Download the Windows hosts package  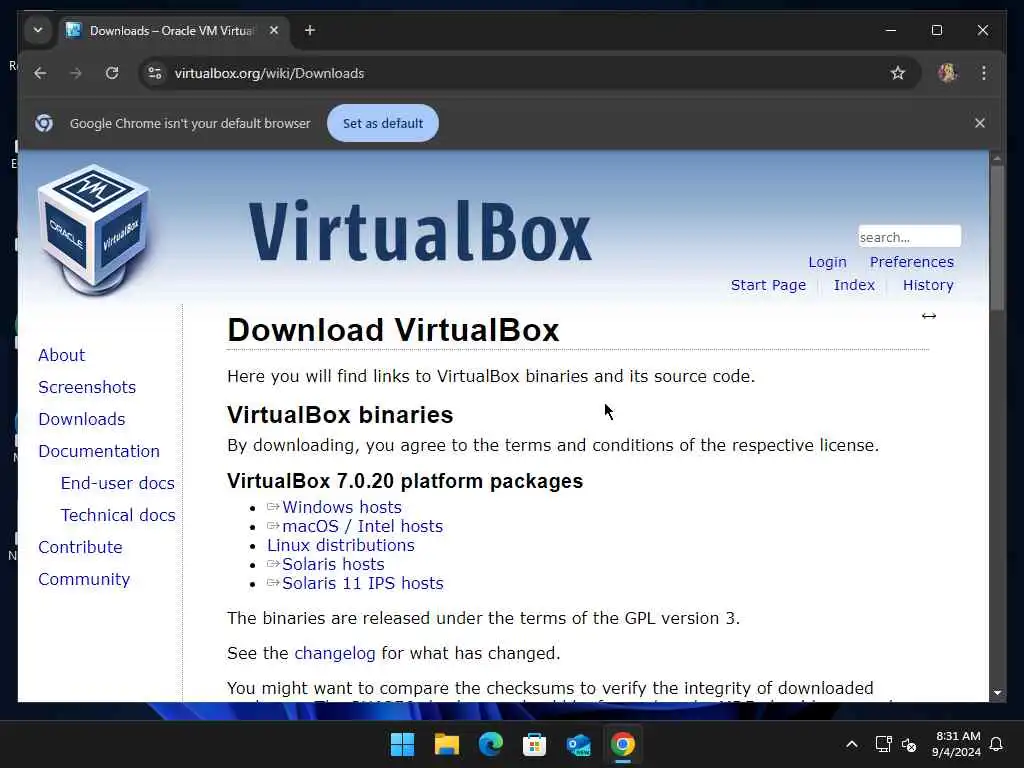342,507
